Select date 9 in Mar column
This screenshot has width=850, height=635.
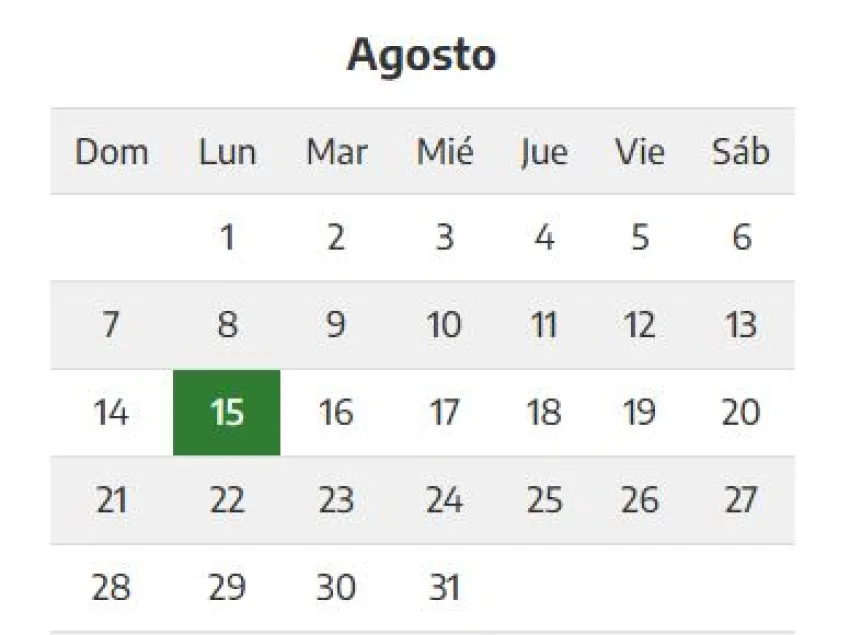pyautogui.click(x=336, y=325)
